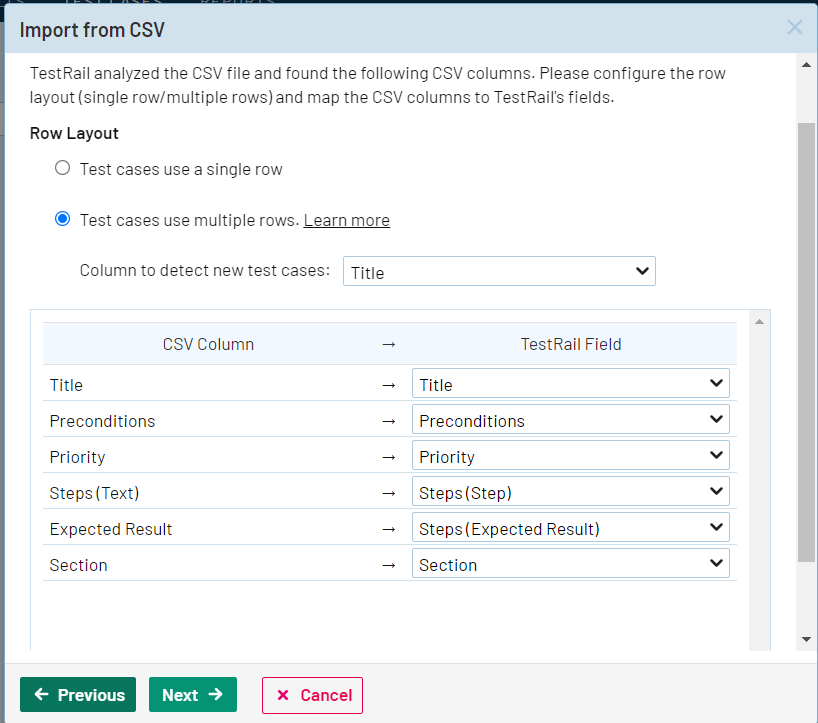The height and width of the screenshot is (723, 818).
Task: Cancel the CSV import
Action: [x=312, y=695]
